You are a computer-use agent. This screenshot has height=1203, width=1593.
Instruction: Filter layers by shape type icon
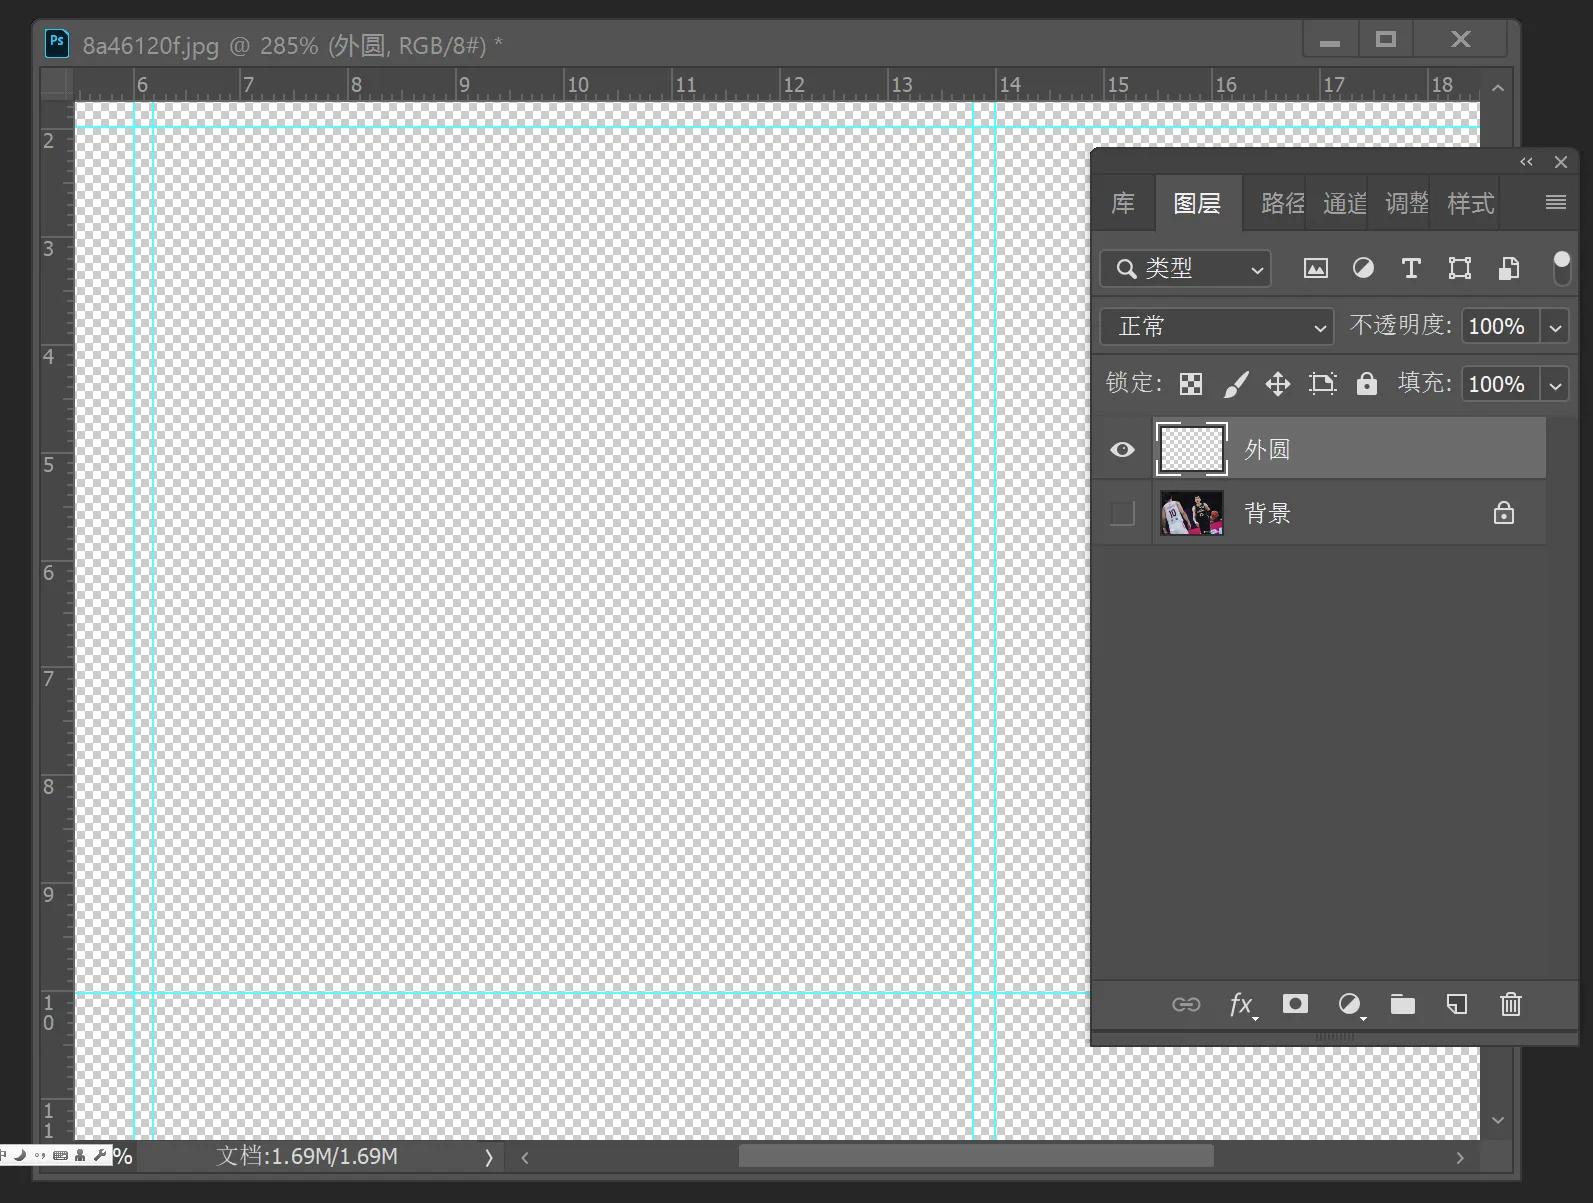pyautogui.click(x=1460, y=268)
